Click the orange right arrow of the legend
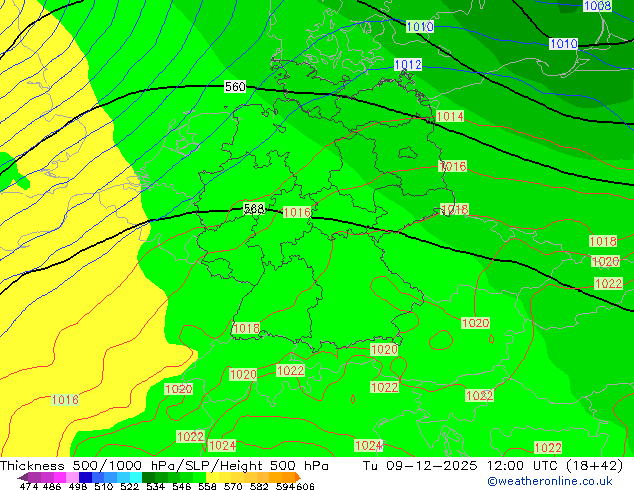Viewport: 634px width, 490px height. (298, 477)
